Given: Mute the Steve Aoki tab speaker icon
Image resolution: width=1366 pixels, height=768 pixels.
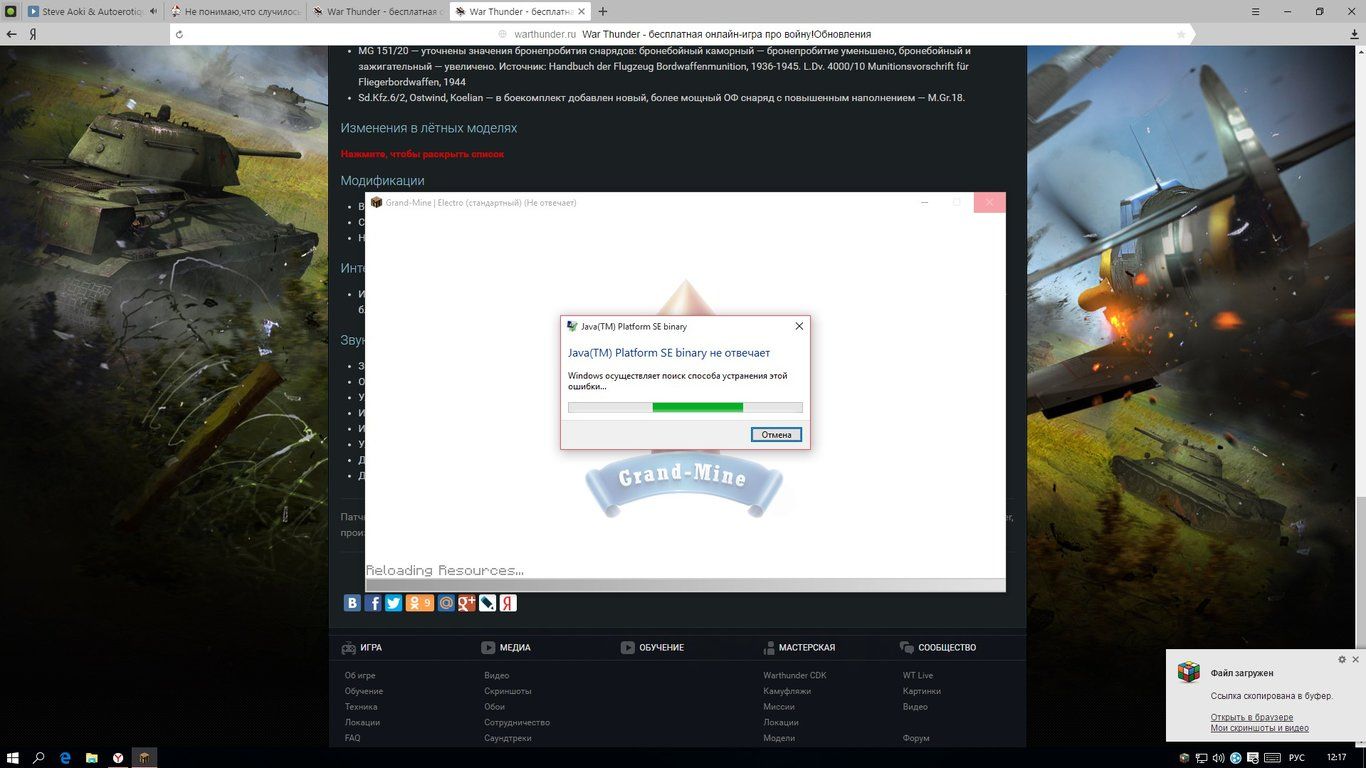Looking at the screenshot, I should 153,12.
